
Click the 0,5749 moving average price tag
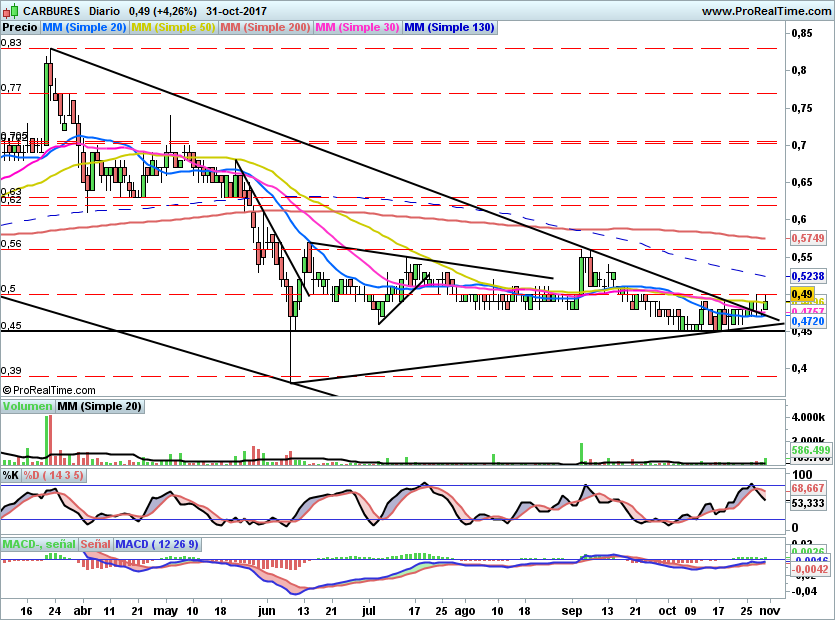(x=806, y=239)
